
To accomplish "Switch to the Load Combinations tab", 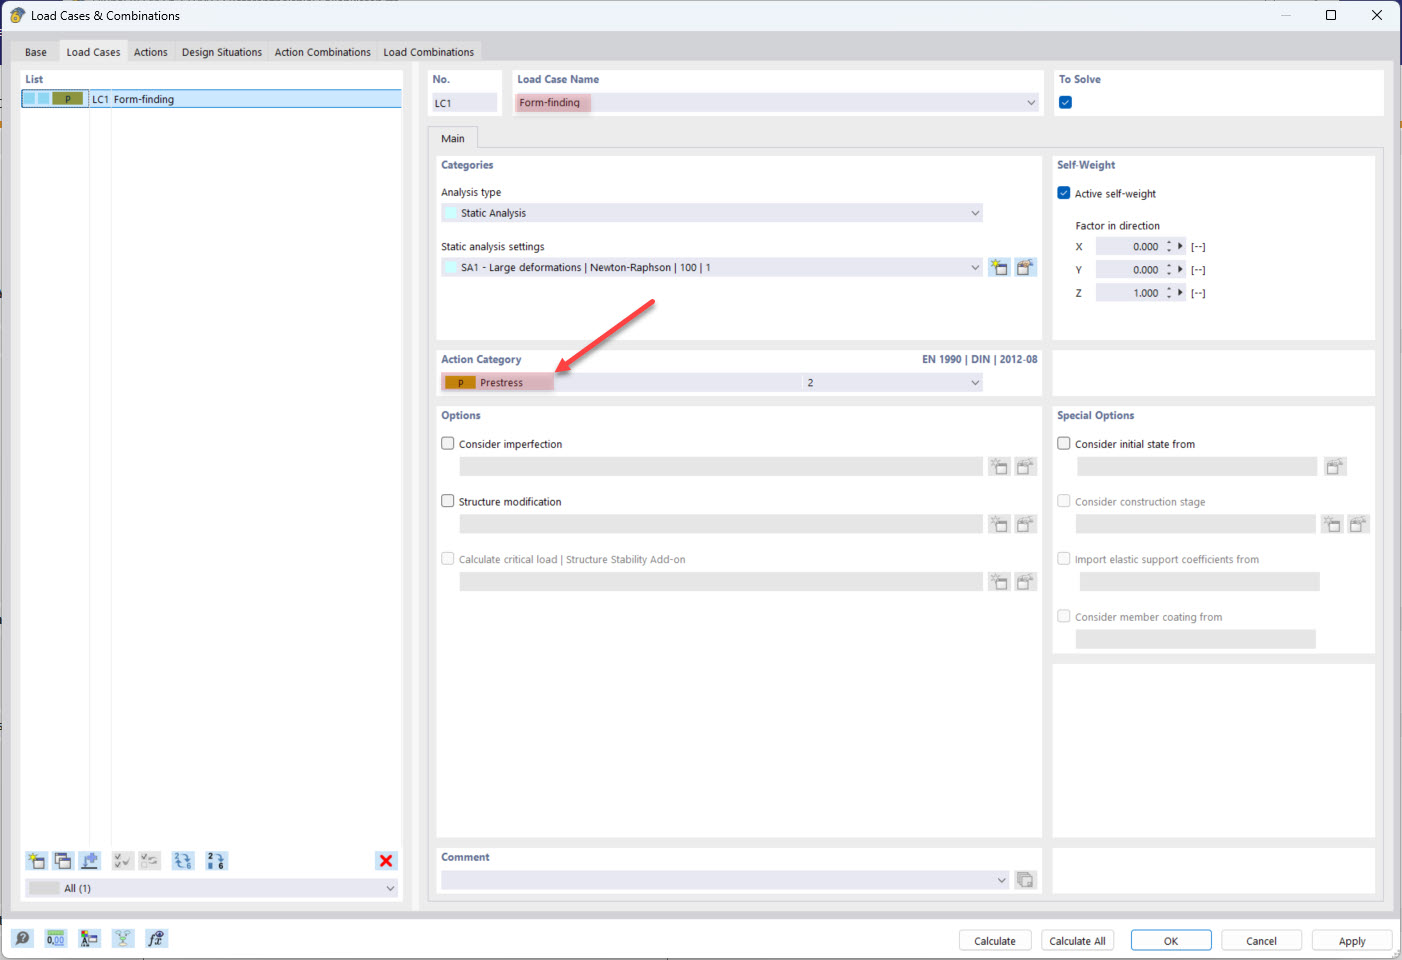I will click(429, 51).
